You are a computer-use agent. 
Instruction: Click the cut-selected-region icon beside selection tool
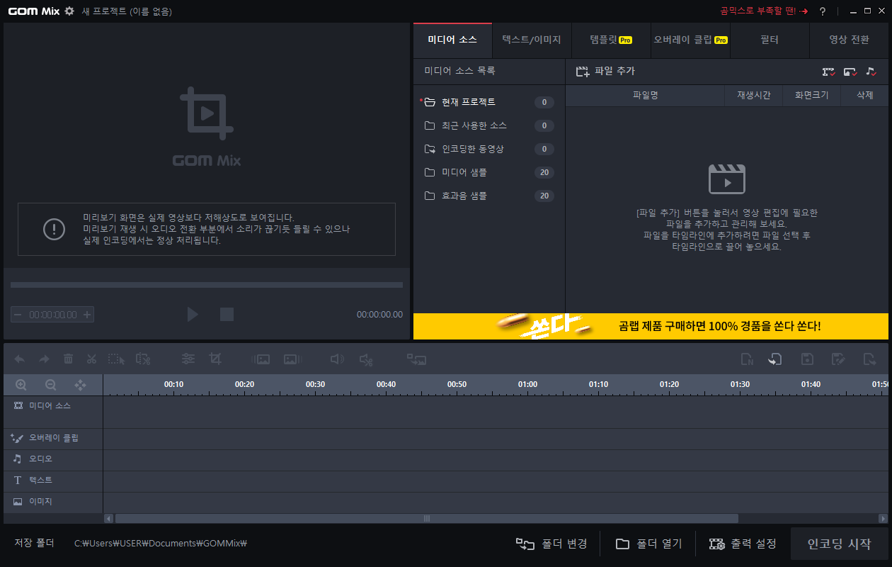click(143, 359)
